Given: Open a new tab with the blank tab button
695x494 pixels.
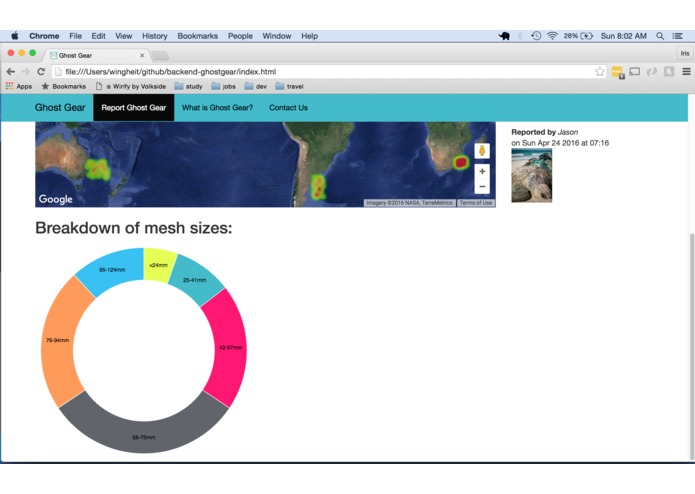Looking at the screenshot, I should (x=160, y=55).
